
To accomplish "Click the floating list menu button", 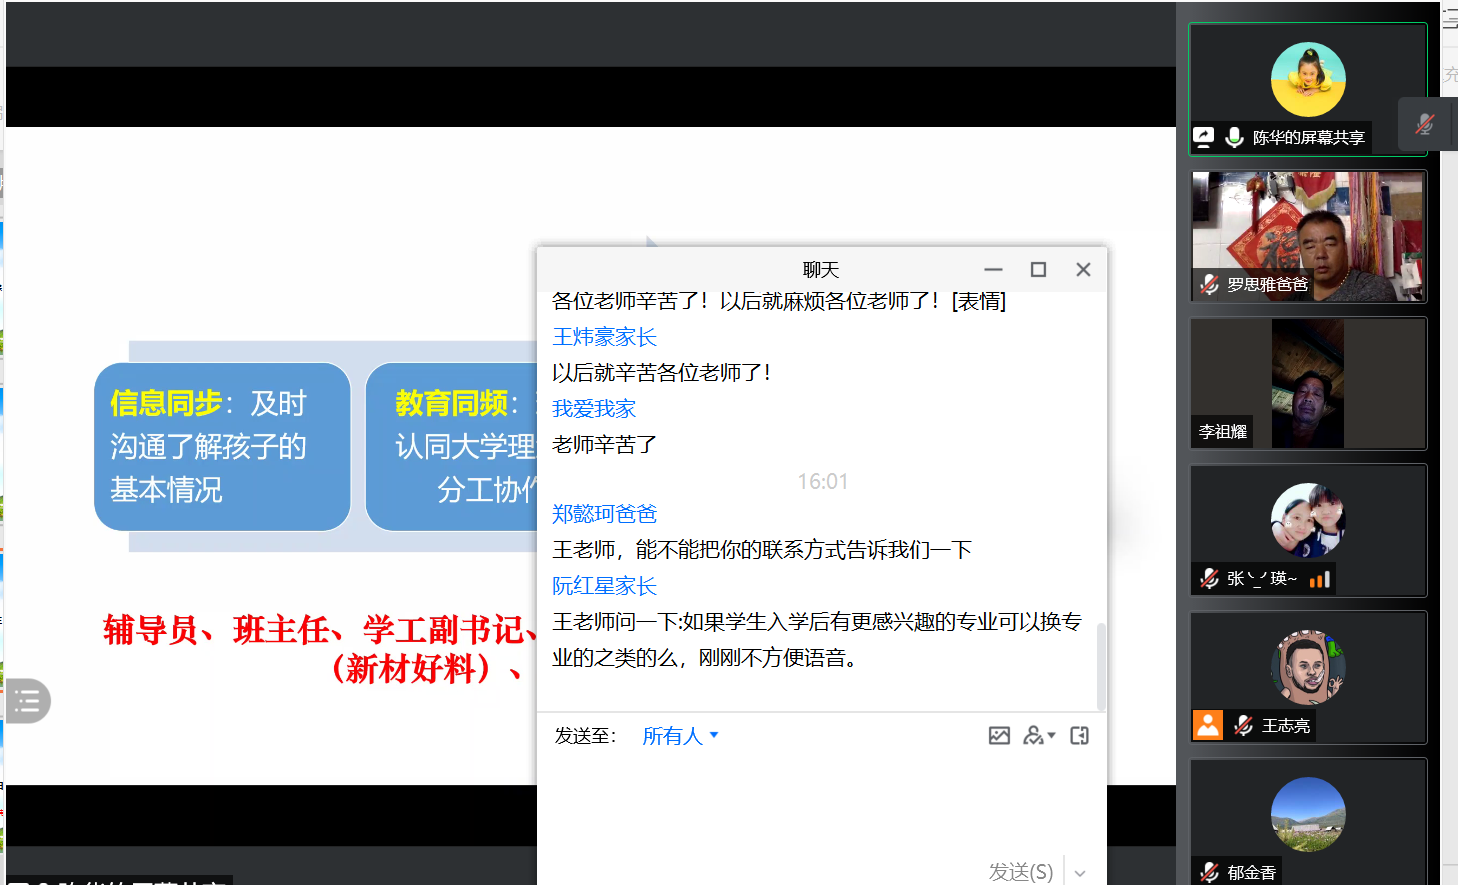I will click(x=27, y=701).
